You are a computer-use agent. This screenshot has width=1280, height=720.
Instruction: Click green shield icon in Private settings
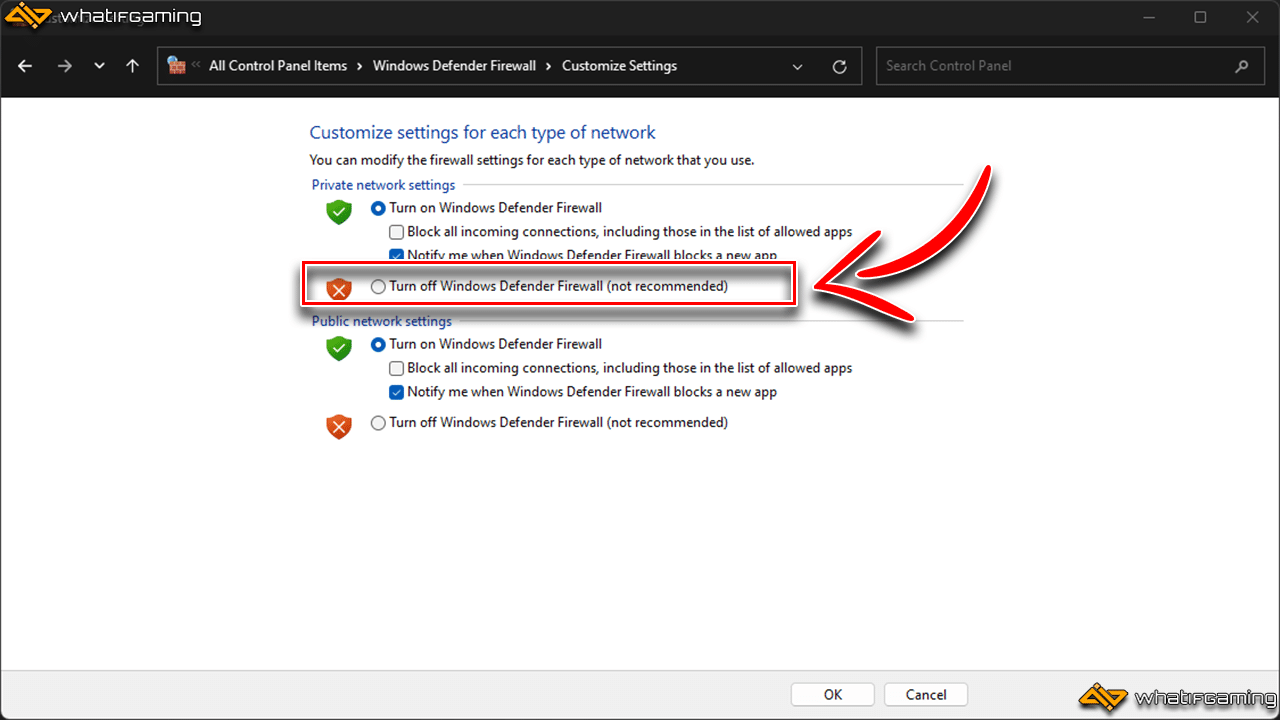[x=339, y=212]
